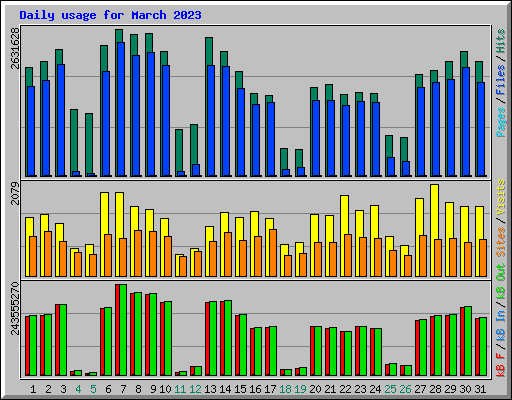
Task: Click day label '24' on the x-axis
Action: pyautogui.click(x=375, y=389)
